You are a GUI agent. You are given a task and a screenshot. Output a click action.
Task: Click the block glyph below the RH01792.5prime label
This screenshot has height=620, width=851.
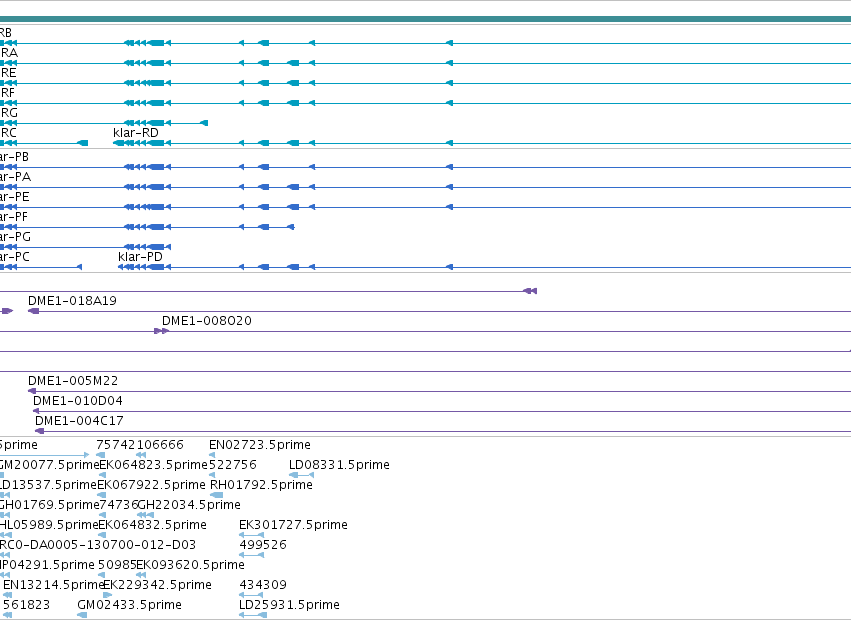[217, 495]
